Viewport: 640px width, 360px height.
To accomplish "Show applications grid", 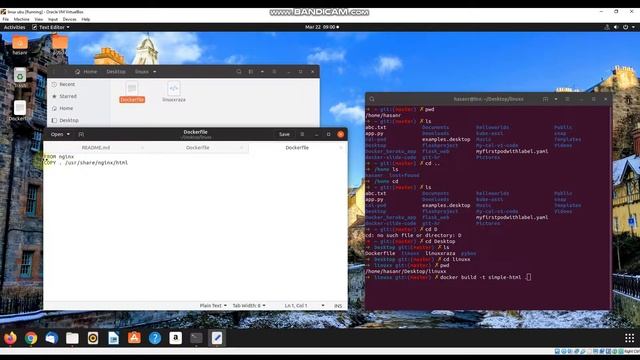I will [x=629, y=338].
